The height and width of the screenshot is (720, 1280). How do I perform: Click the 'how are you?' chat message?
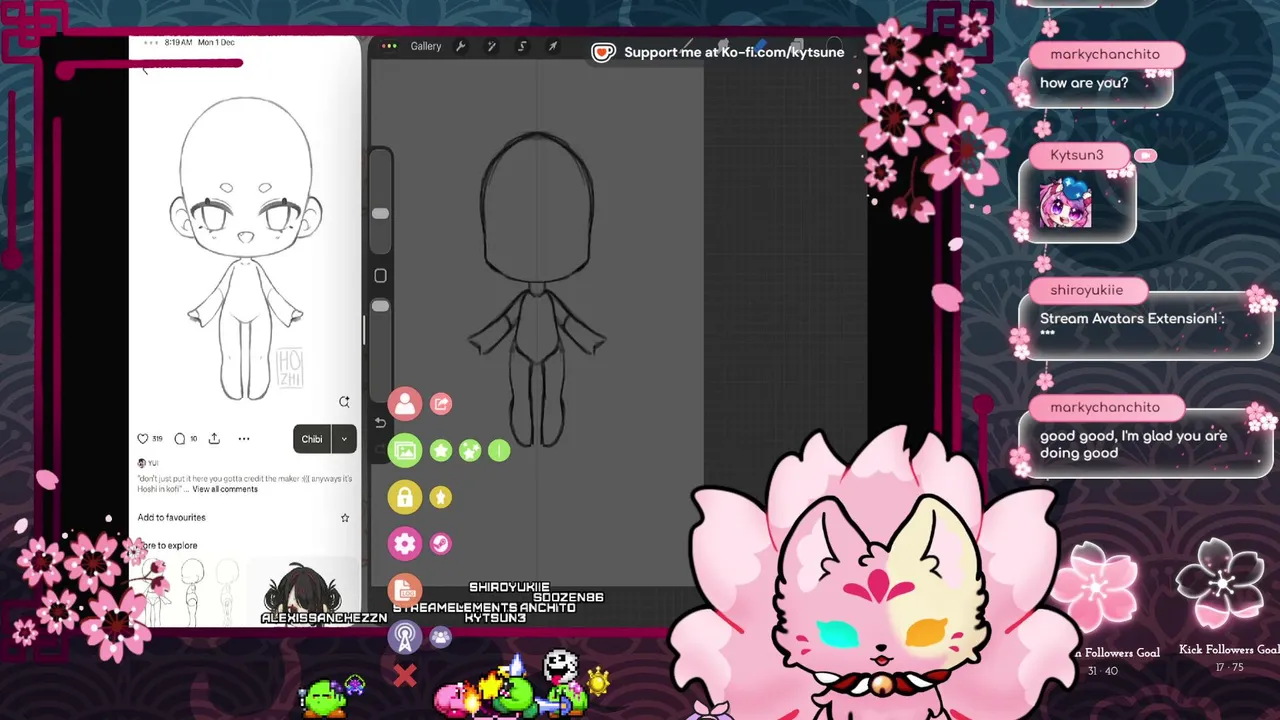pos(1084,83)
